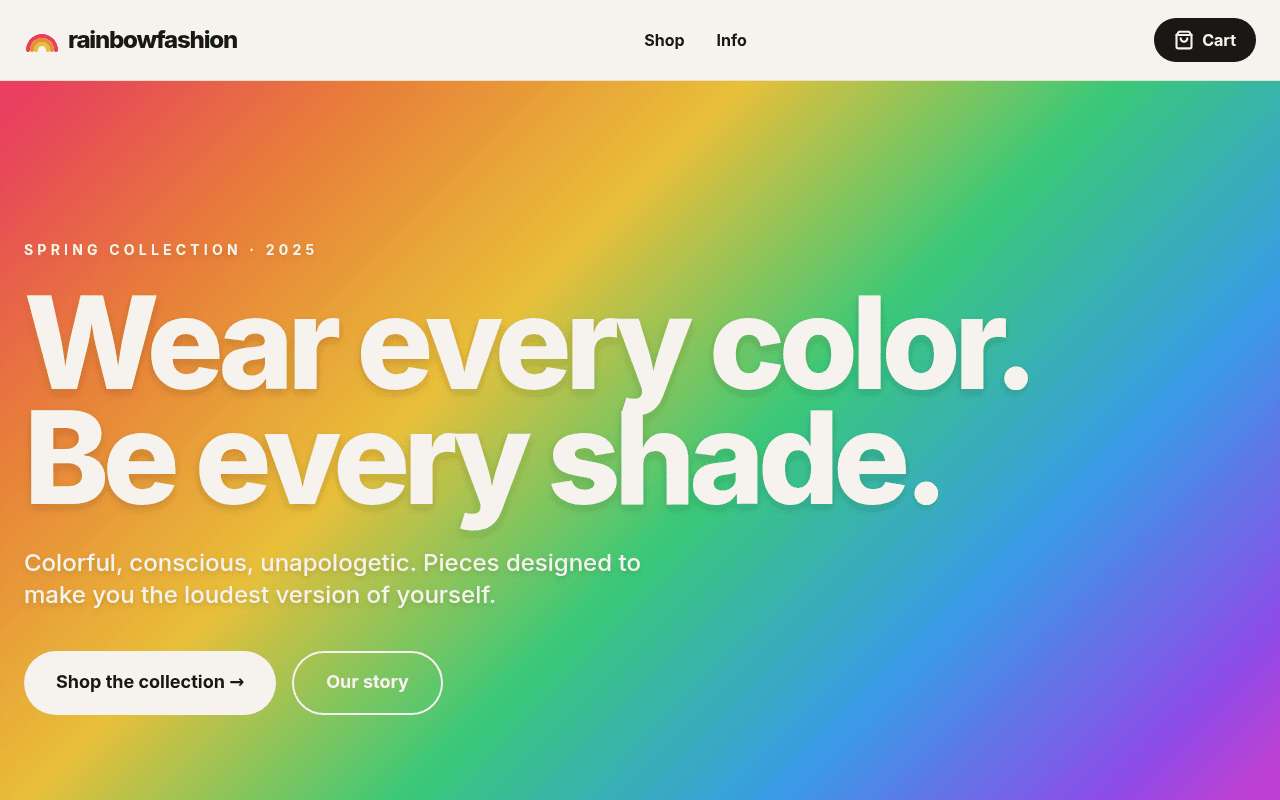Select the Our story button
Image resolution: width=1280 pixels, height=800 pixels.
367,683
